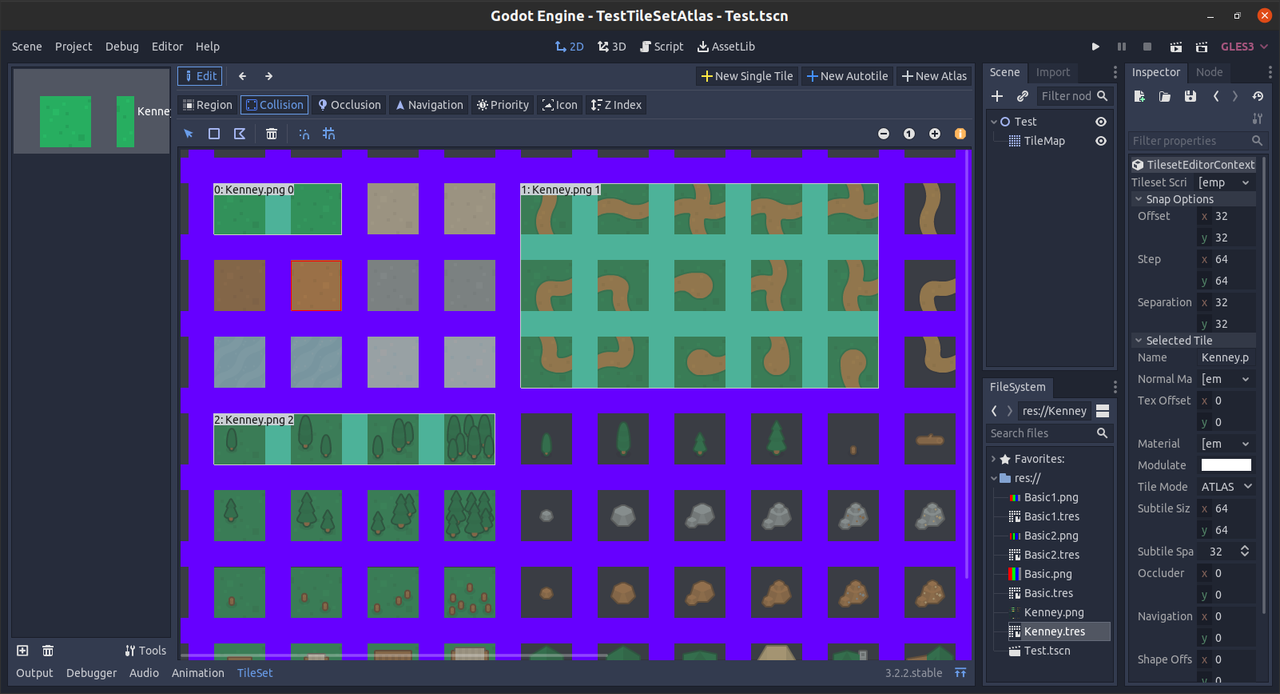Toggle keep polygon inside region rect

tap(304, 134)
